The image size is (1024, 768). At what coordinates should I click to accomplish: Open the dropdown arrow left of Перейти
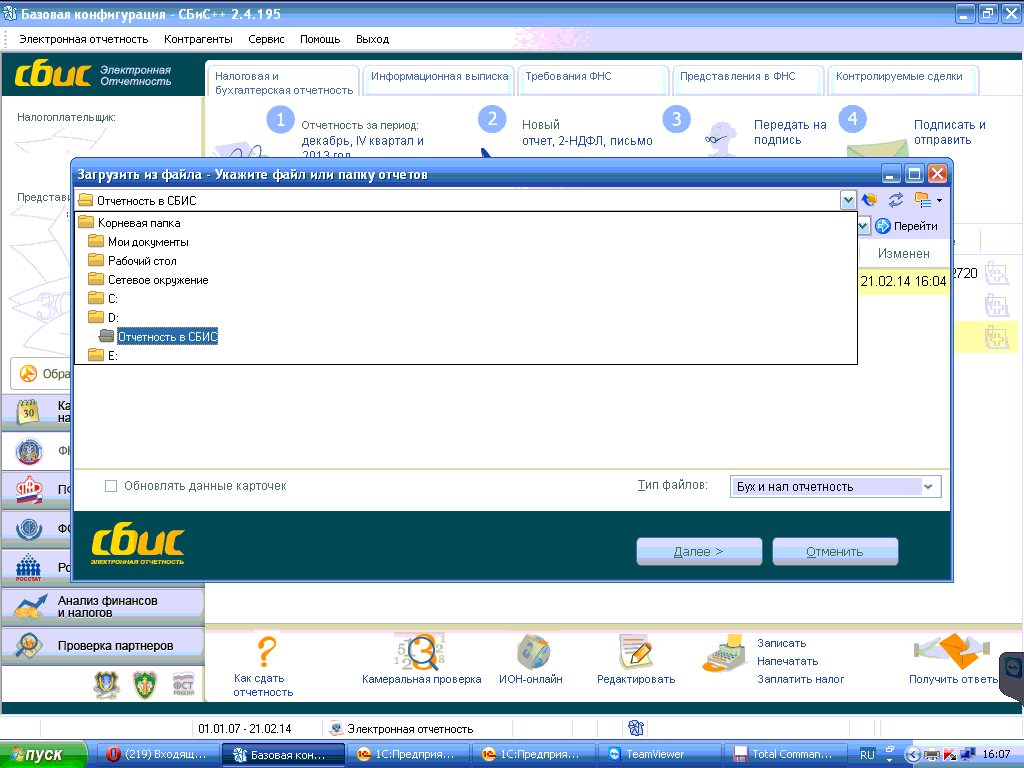[x=863, y=226]
